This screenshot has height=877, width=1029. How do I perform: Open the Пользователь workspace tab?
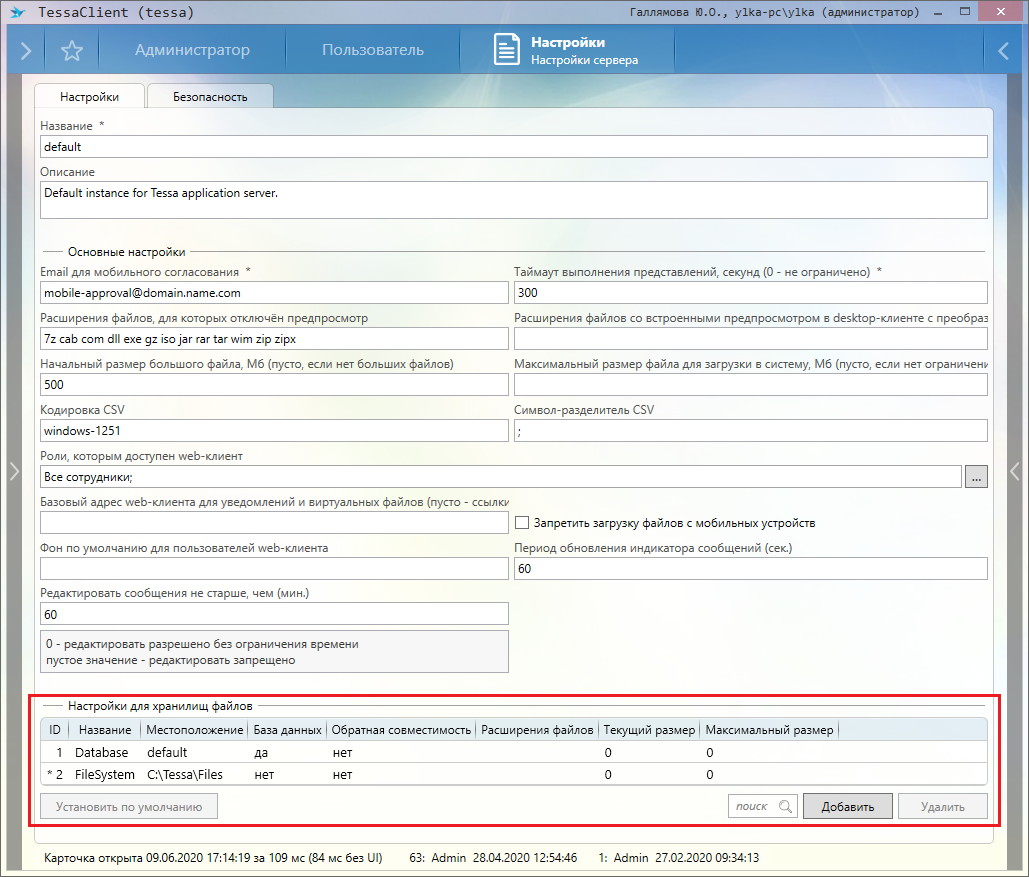pos(373,51)
